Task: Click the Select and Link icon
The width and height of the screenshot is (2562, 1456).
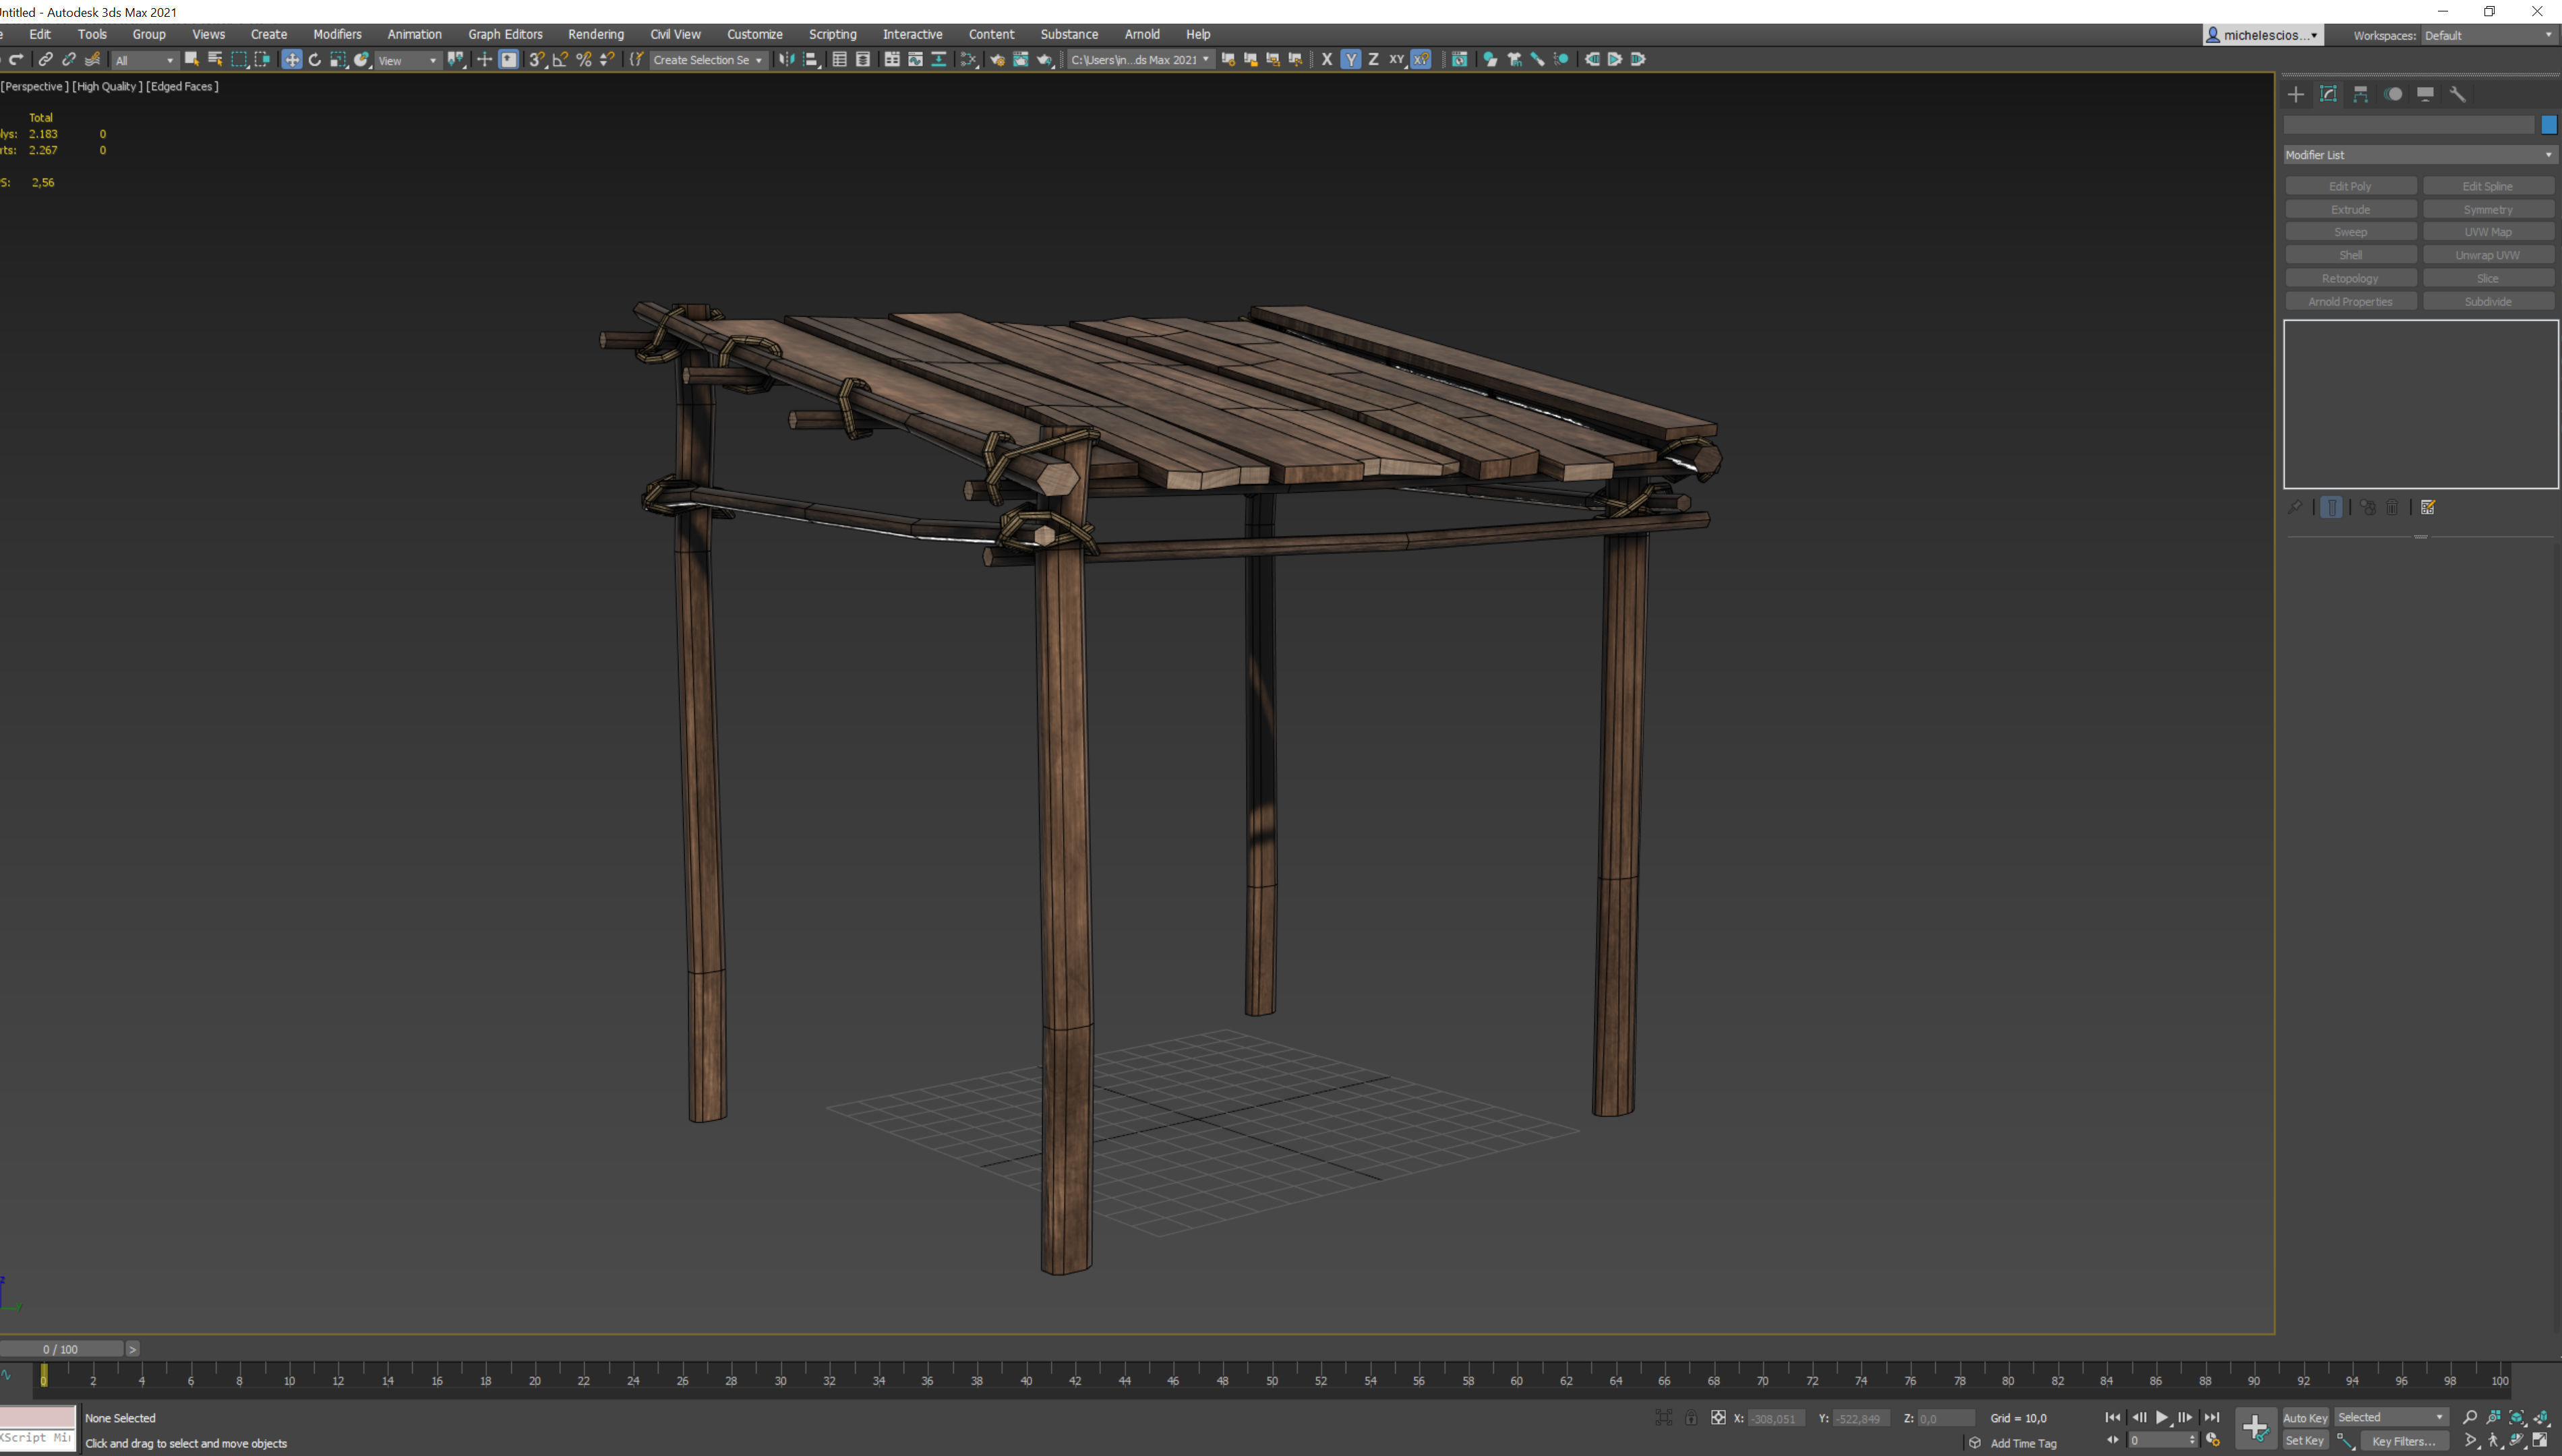Action: point(45,60)
